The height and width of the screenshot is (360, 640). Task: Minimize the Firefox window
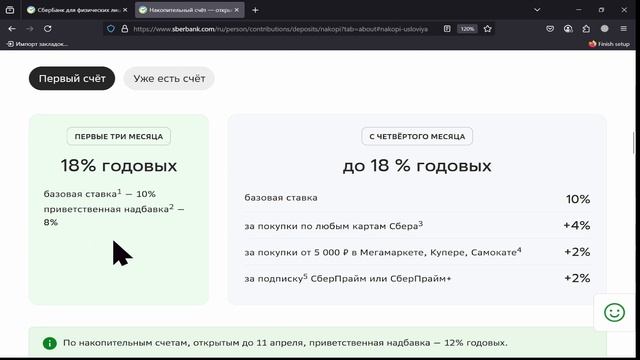pos(579,10)
